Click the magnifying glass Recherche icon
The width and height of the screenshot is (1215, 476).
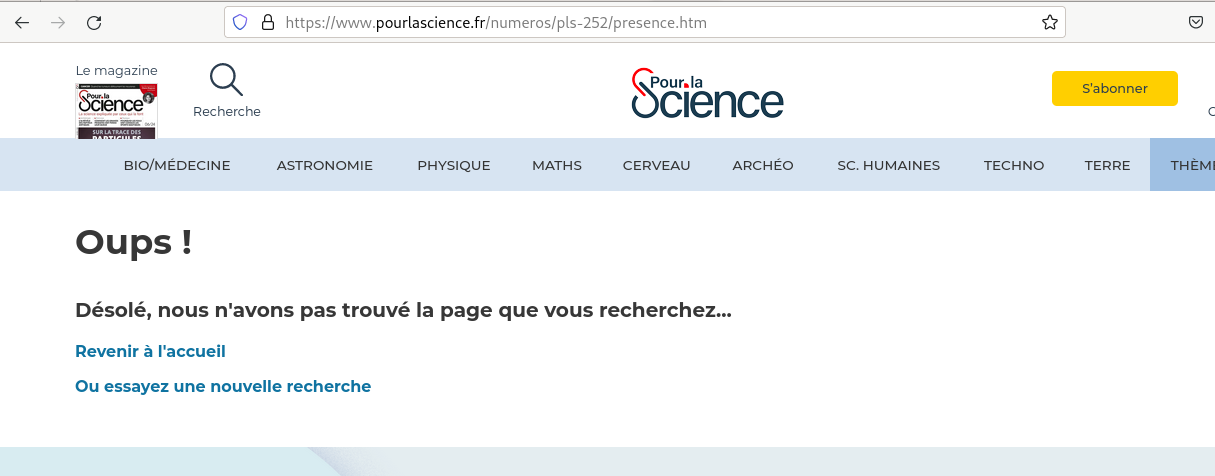(x=226, y=80)
